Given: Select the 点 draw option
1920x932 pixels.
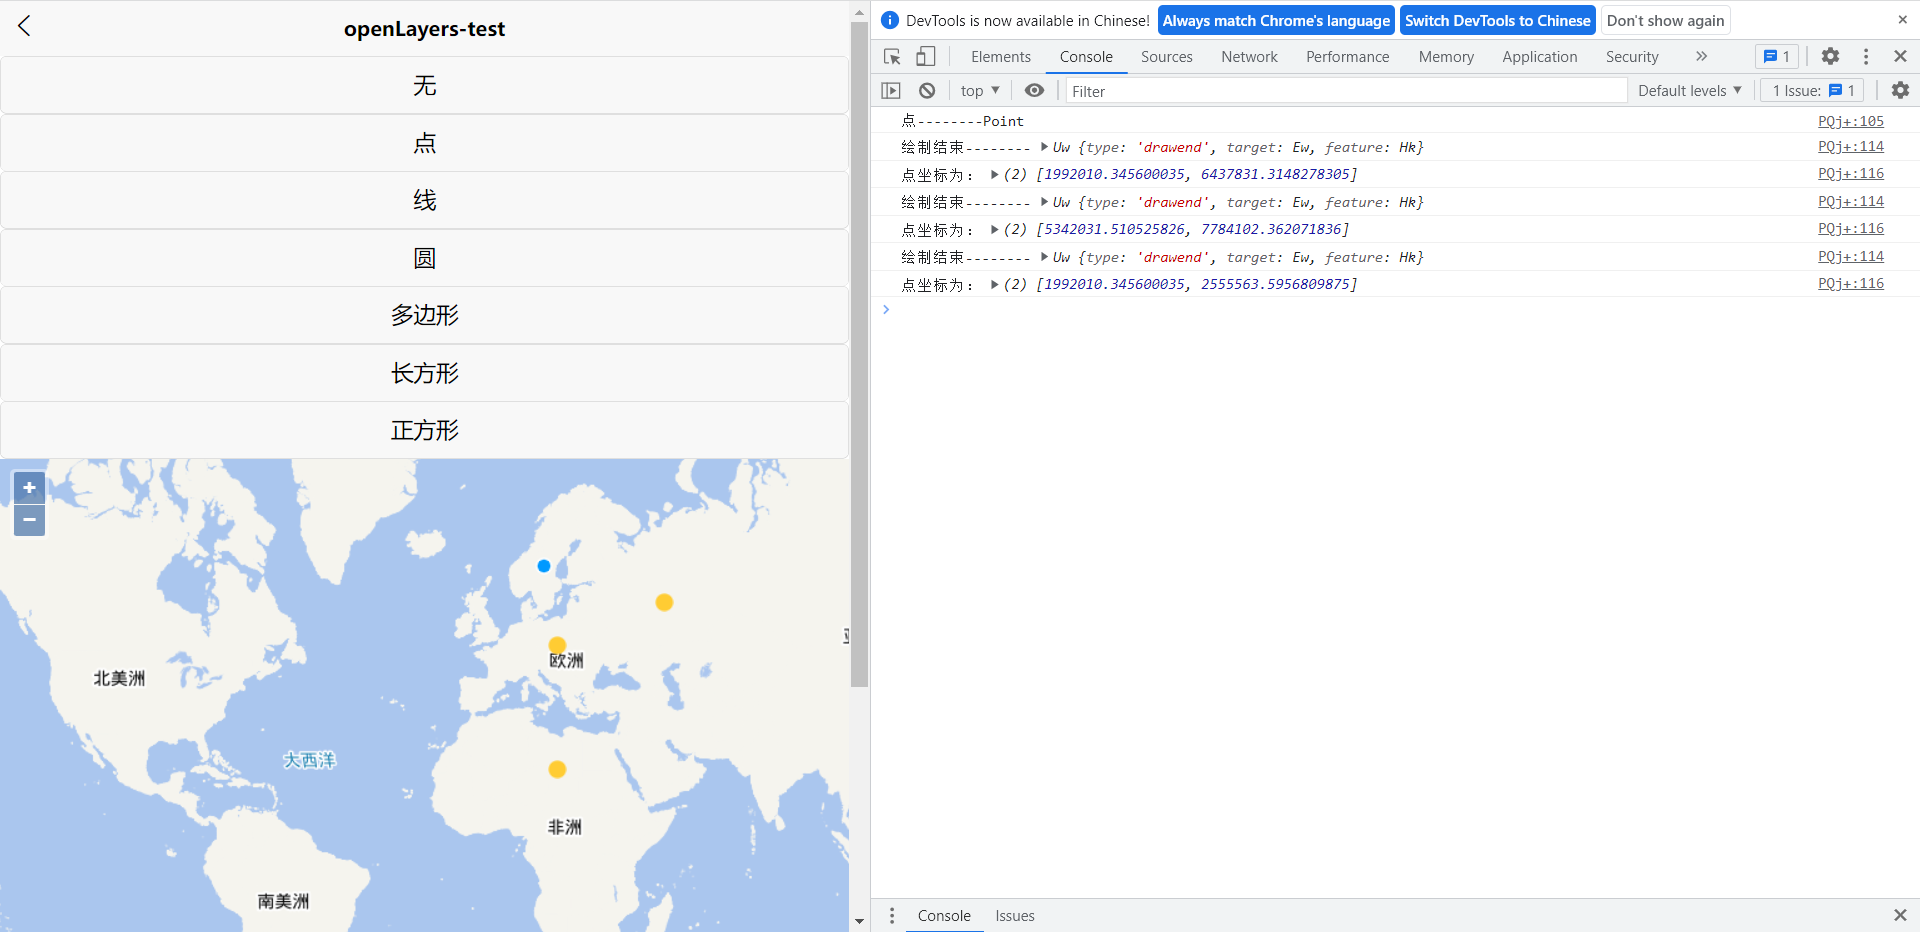Looking at the screenshot, I should click(424, 143).
